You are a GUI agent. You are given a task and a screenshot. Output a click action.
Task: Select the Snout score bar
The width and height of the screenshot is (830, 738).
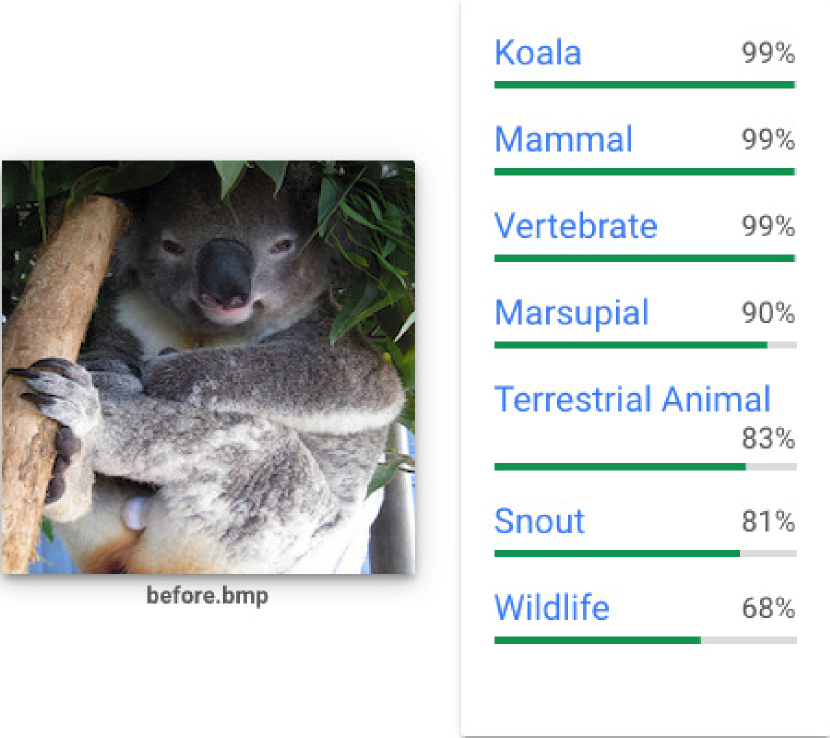tap(645, 553)
